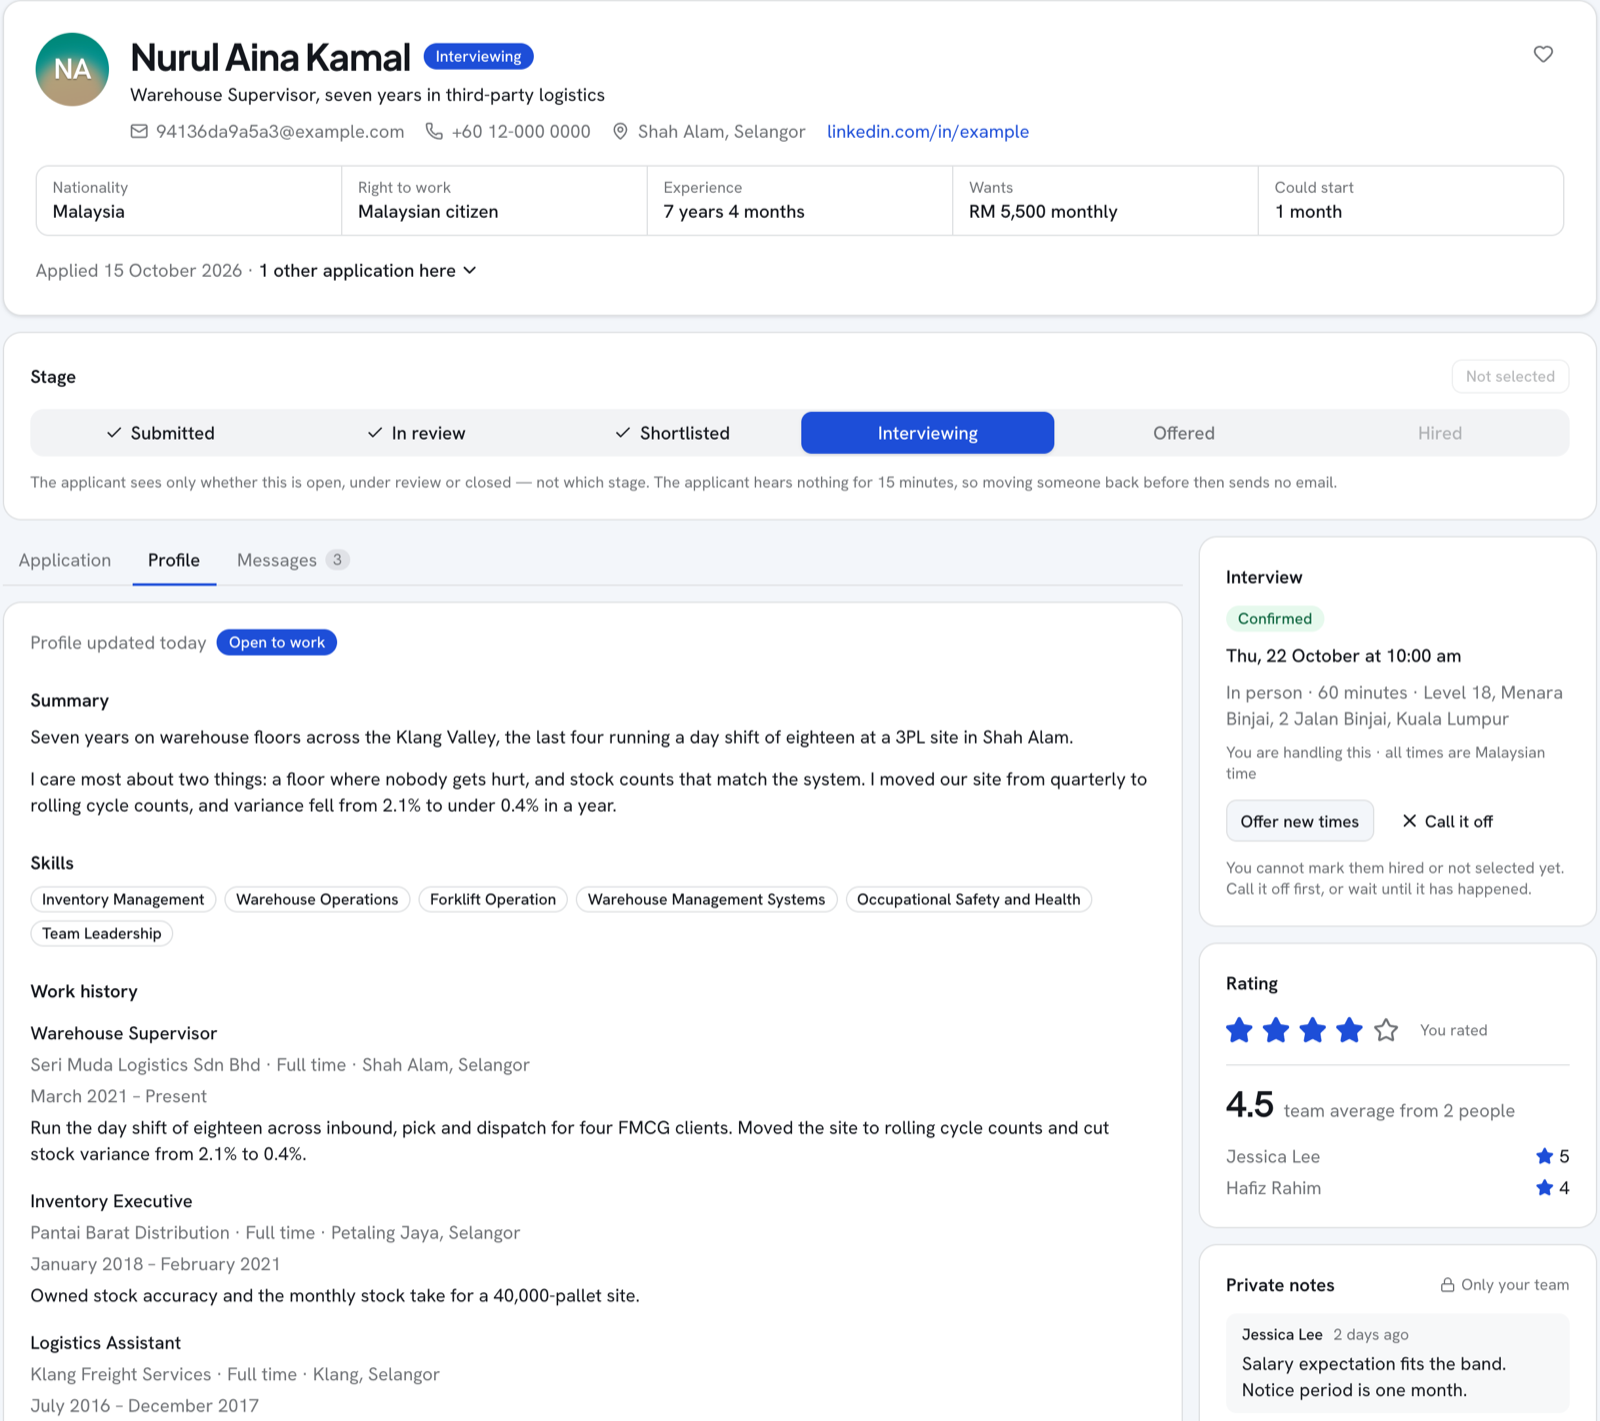The height and width of the screenshot is (1421, 1600).
Task: Rate the candidate one star
Action: tap(1239, 1030)
